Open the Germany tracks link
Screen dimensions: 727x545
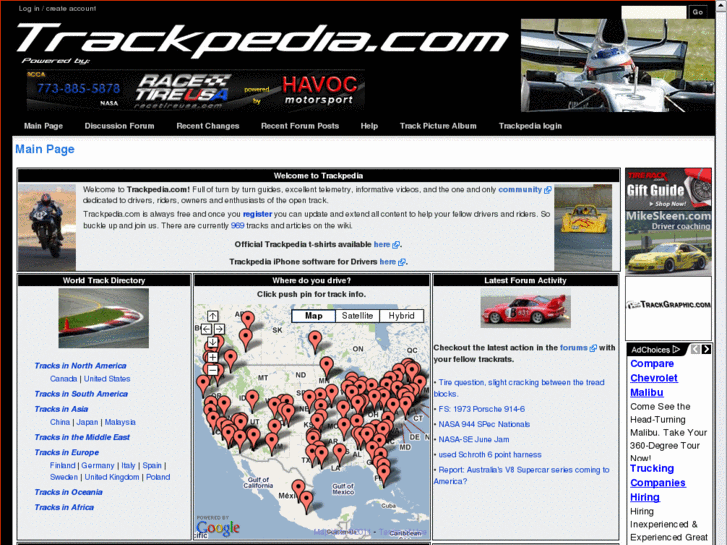(x=98, y=465)
